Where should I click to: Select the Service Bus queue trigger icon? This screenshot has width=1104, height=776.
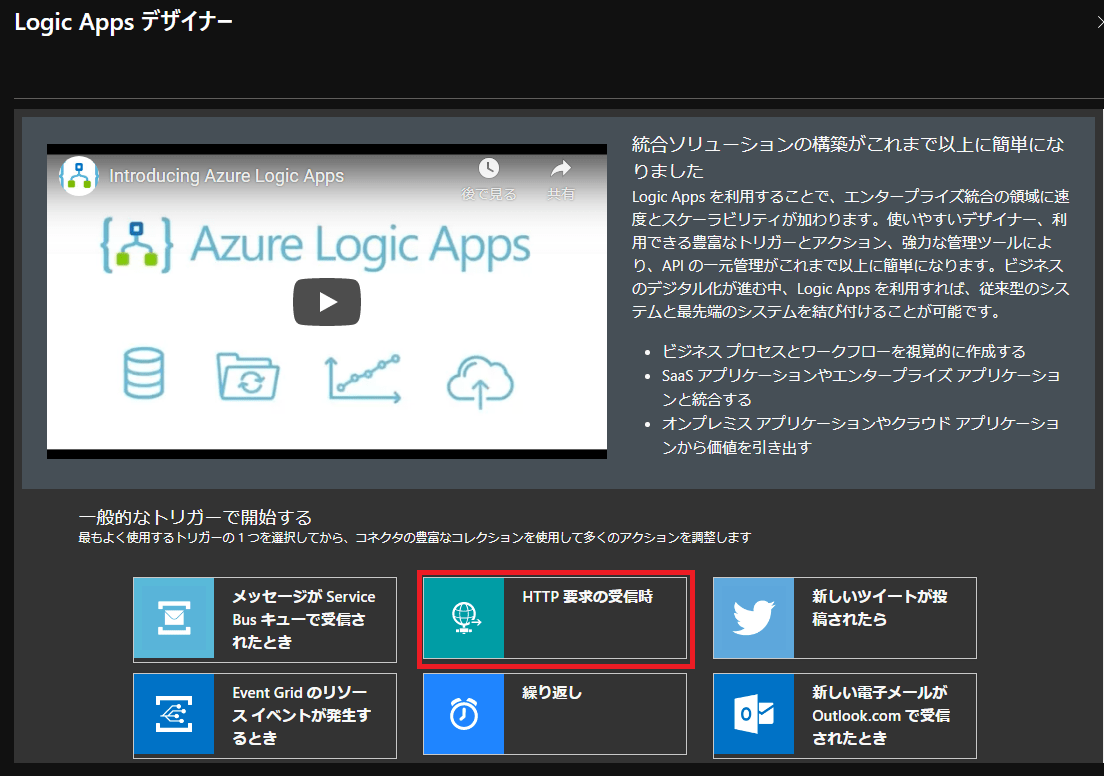174,618
